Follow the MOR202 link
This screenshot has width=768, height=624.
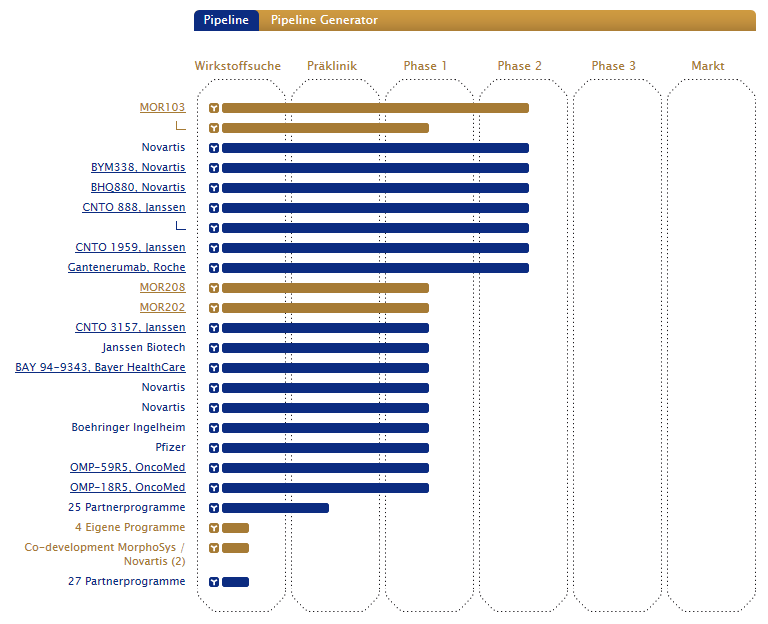click(x=162, y=308)
